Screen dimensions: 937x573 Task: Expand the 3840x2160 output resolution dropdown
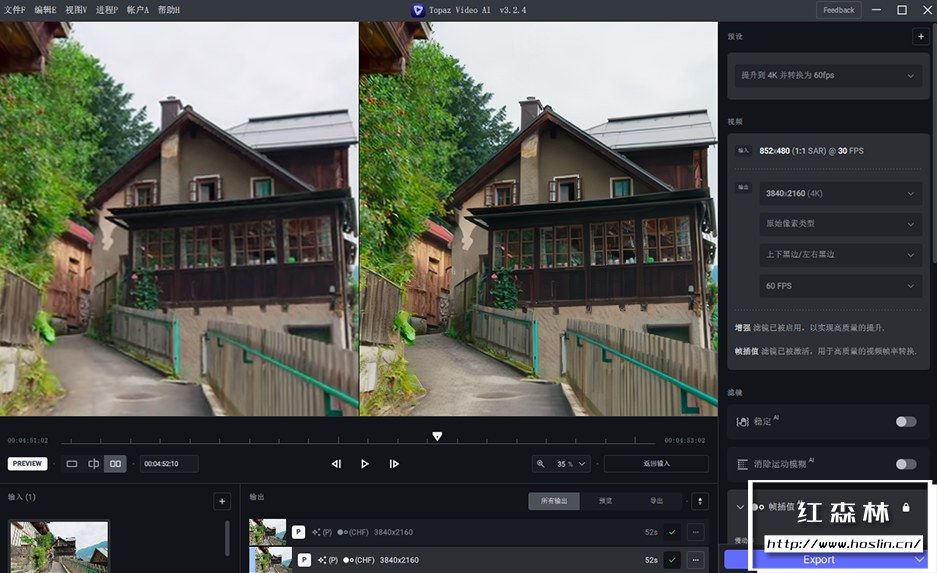[x=838, y=193]
